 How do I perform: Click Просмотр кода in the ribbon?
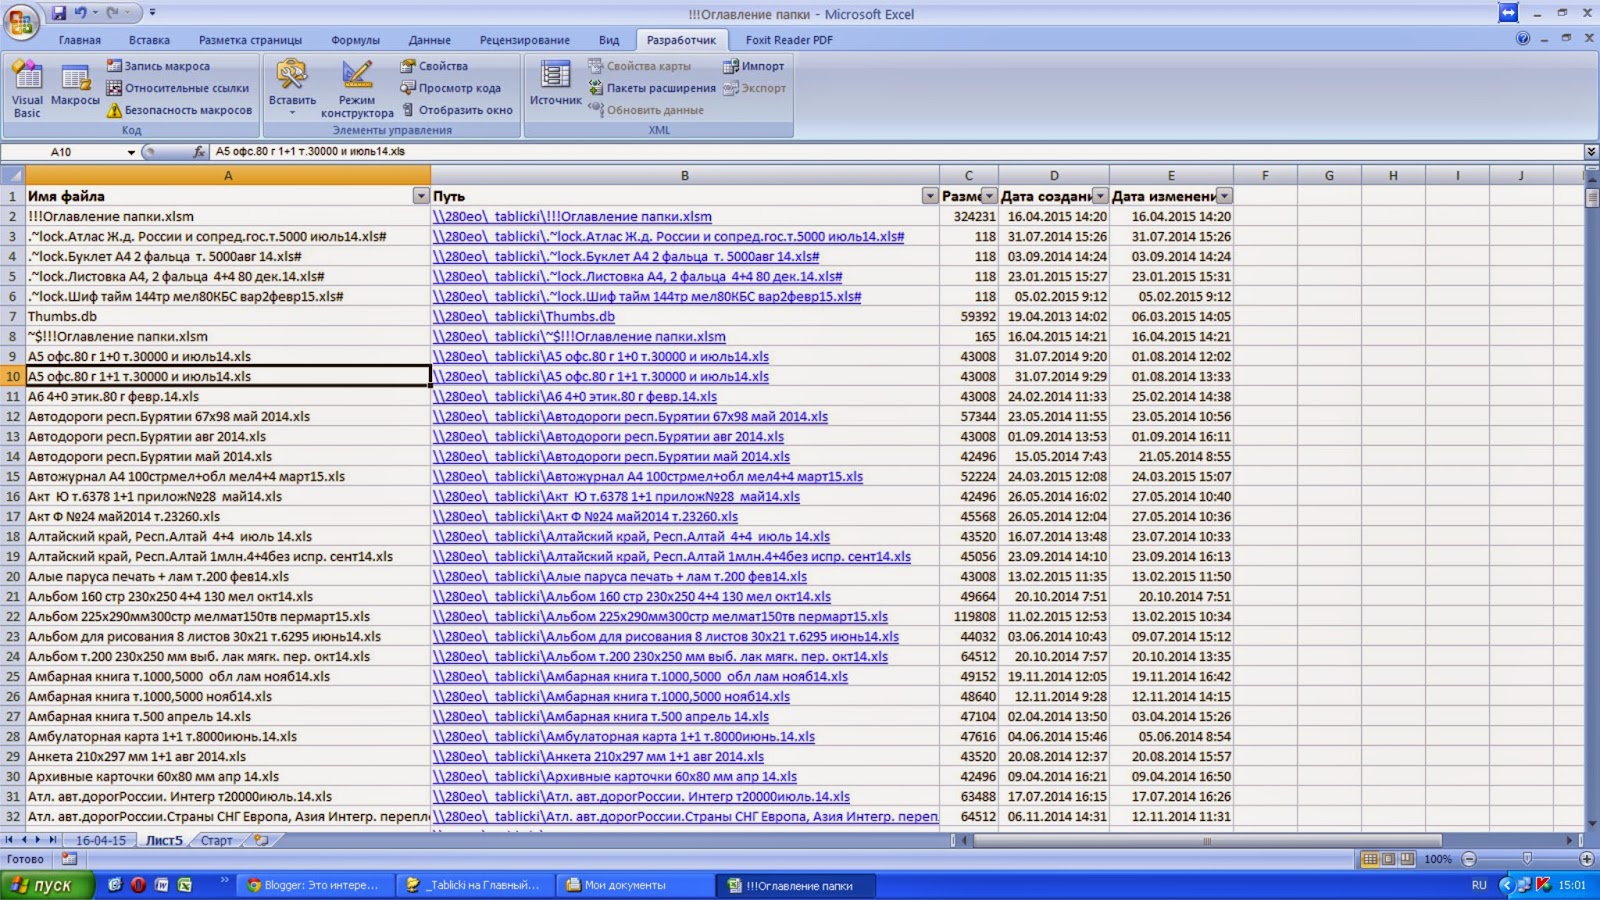click(450, 88)
